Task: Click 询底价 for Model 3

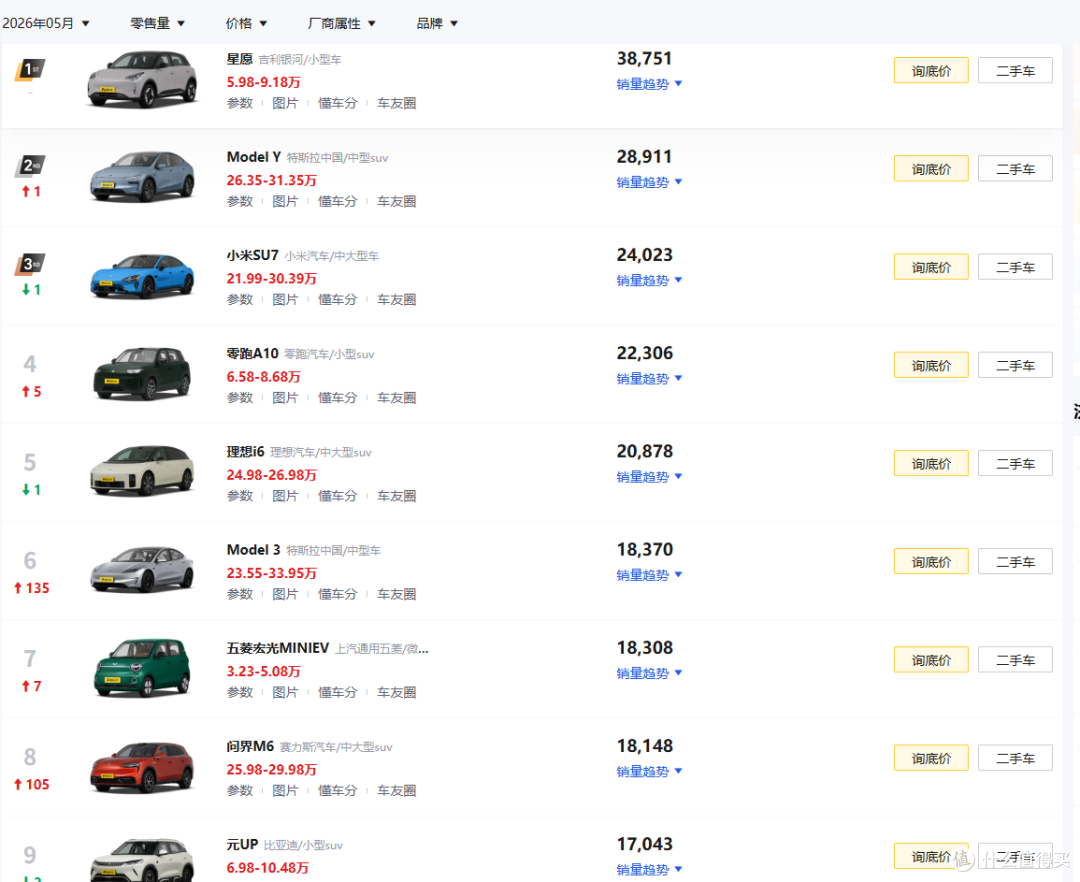Action: click(x=931, y=562)
